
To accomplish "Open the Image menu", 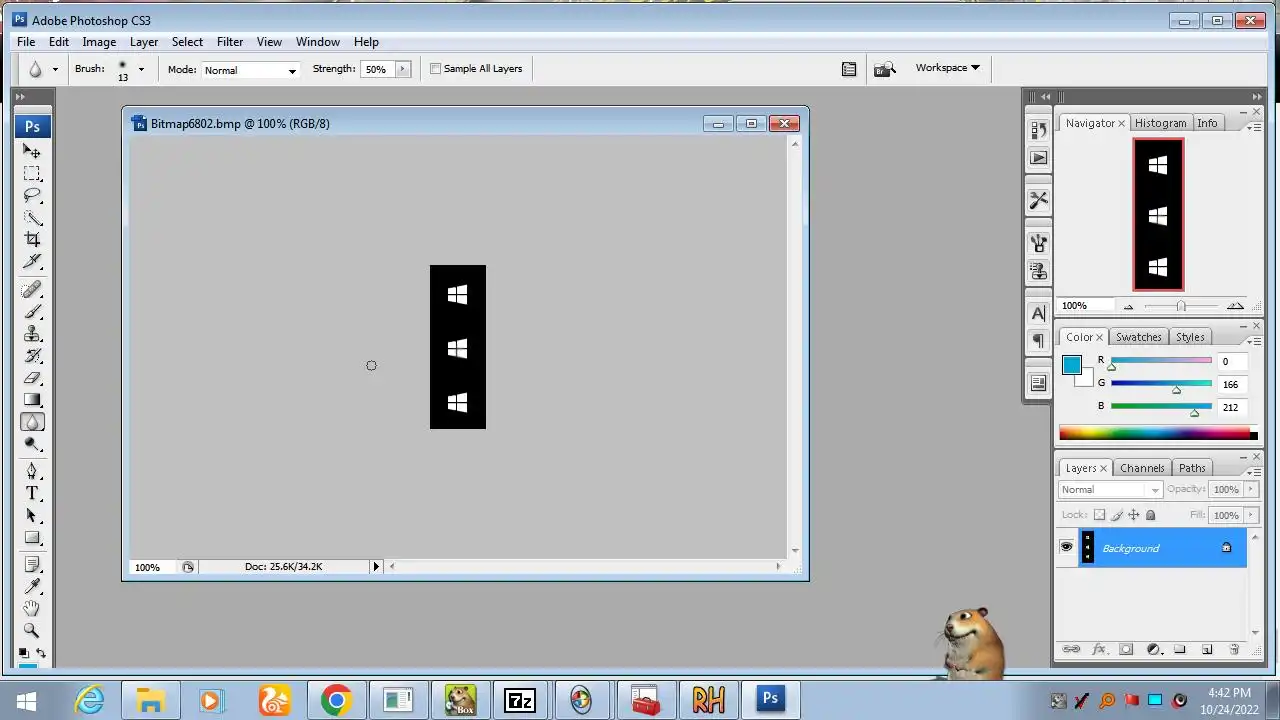I will tap(99, 42).
